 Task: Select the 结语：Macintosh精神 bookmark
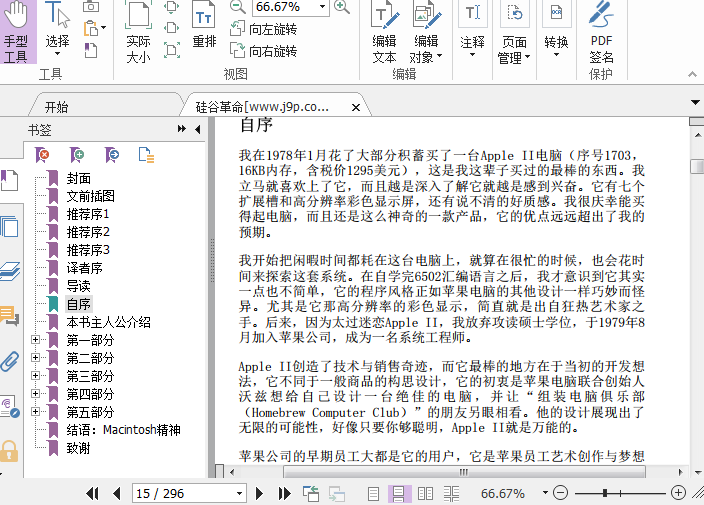pyautogui.click(x=123, y=430)
